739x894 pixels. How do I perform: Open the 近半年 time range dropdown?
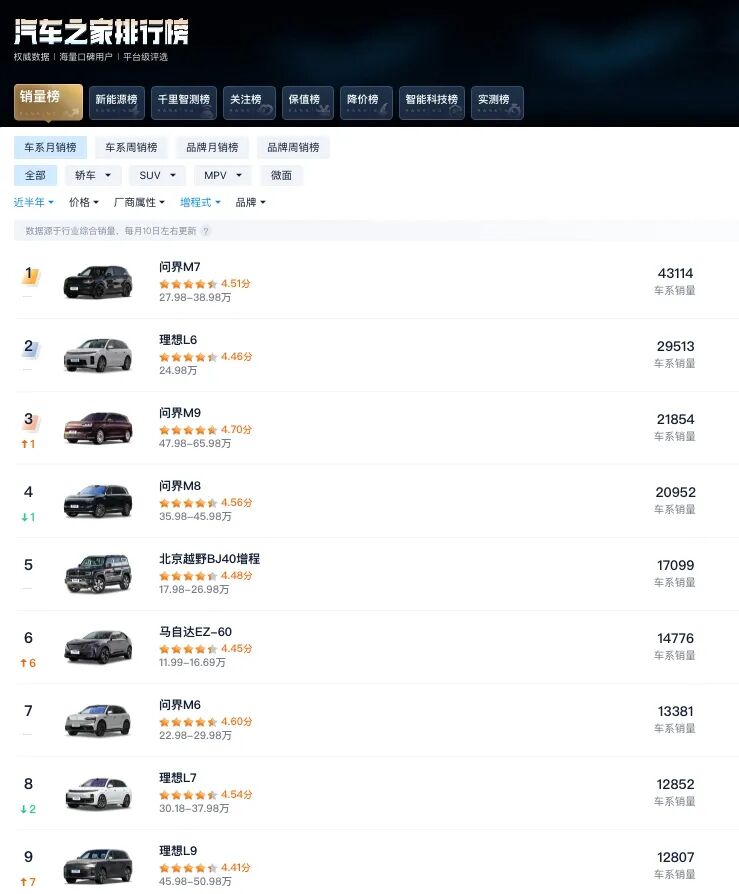point(34,202)
